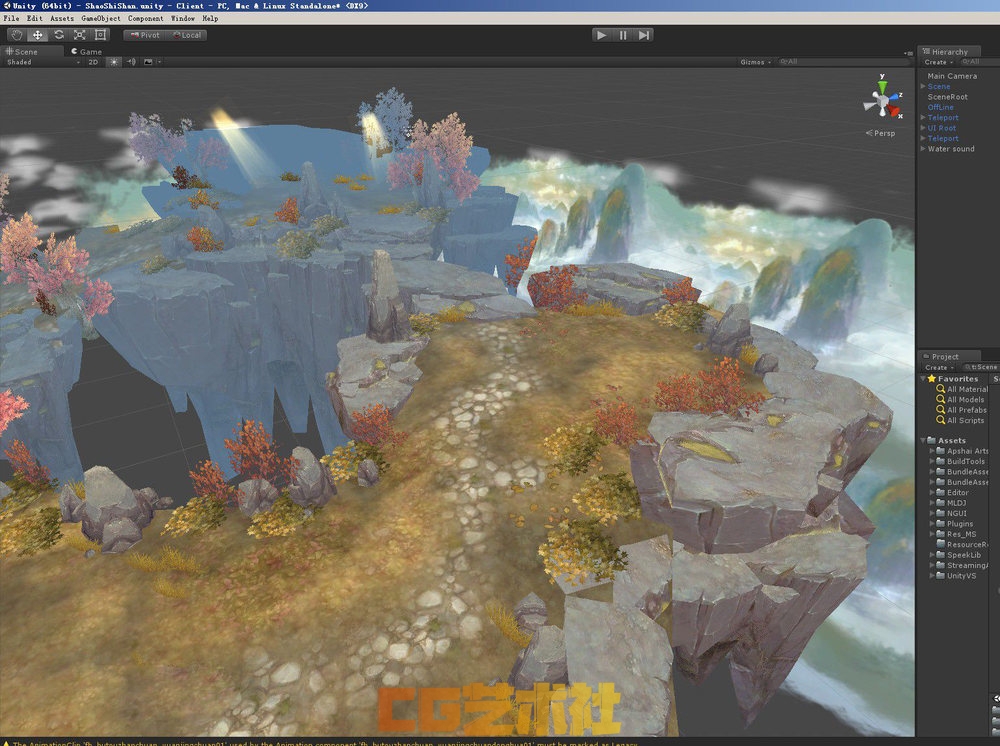Select the UnityVS folder
1000x746 pixels.
(x=956, y=576)
